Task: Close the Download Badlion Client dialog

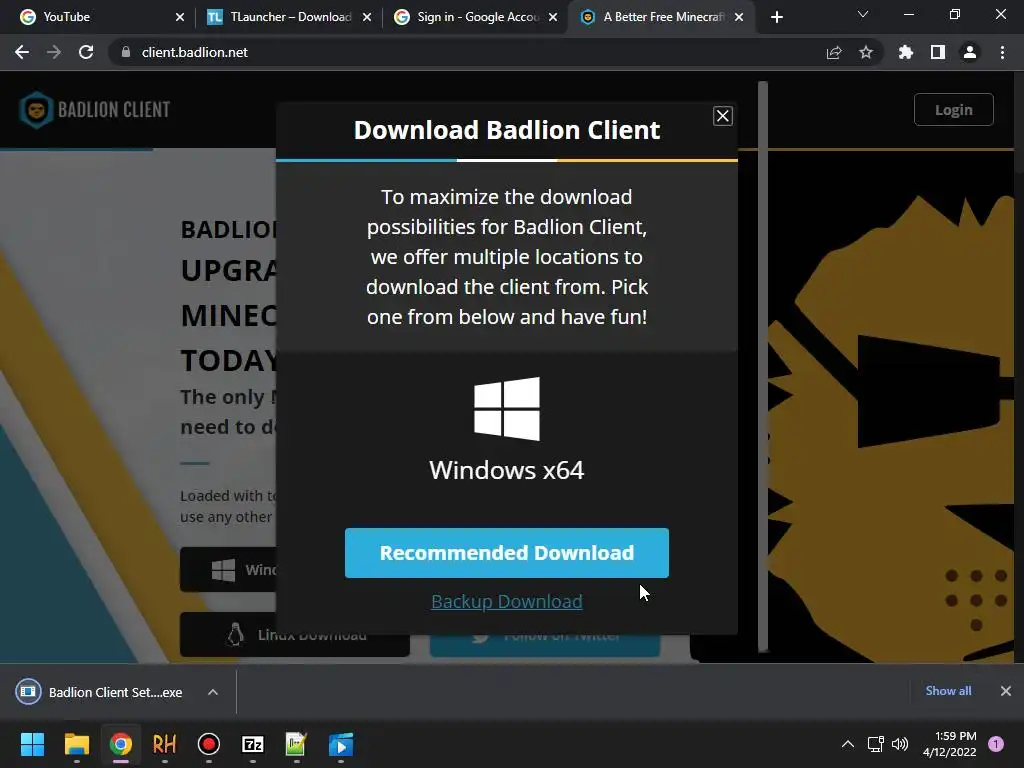Action: 722,116
